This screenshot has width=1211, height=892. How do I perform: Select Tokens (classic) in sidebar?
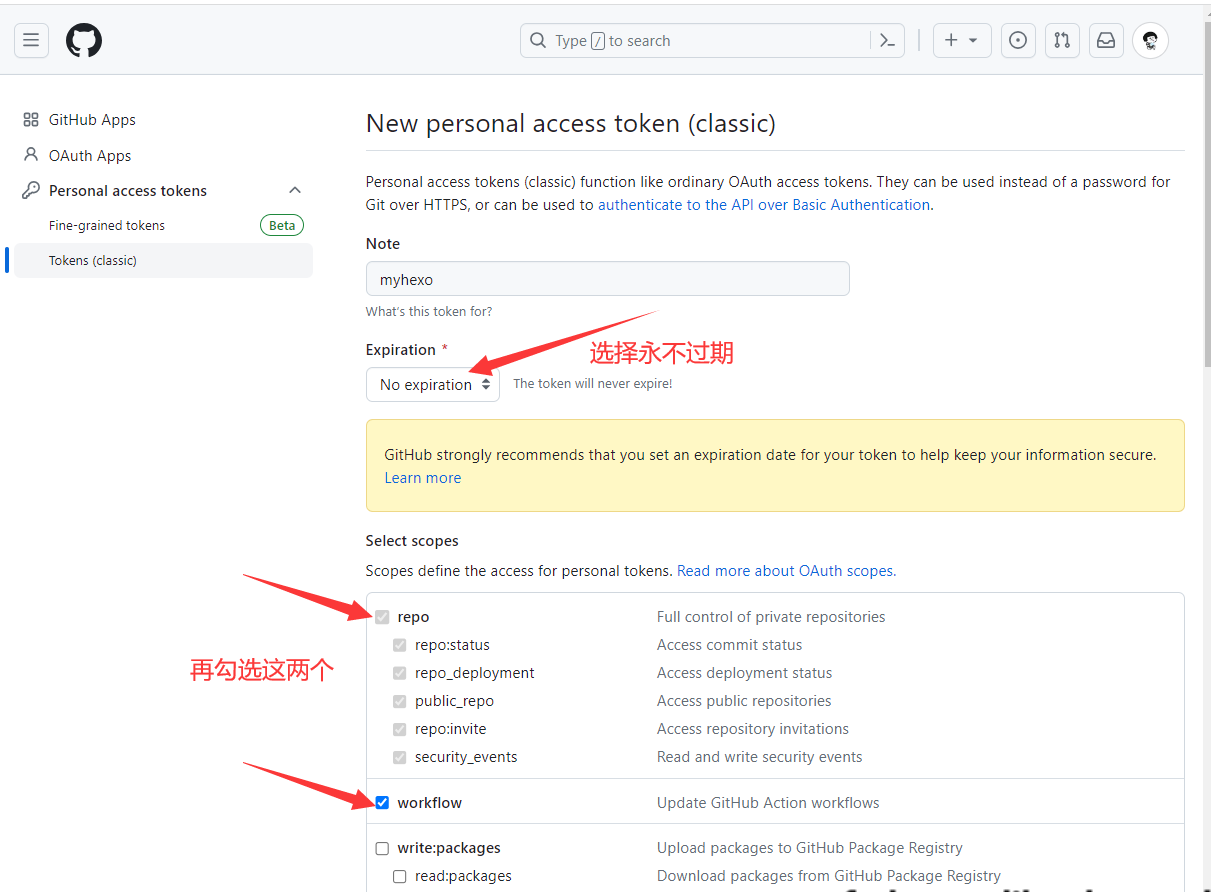pyautogui.click(x=93, y=260)
